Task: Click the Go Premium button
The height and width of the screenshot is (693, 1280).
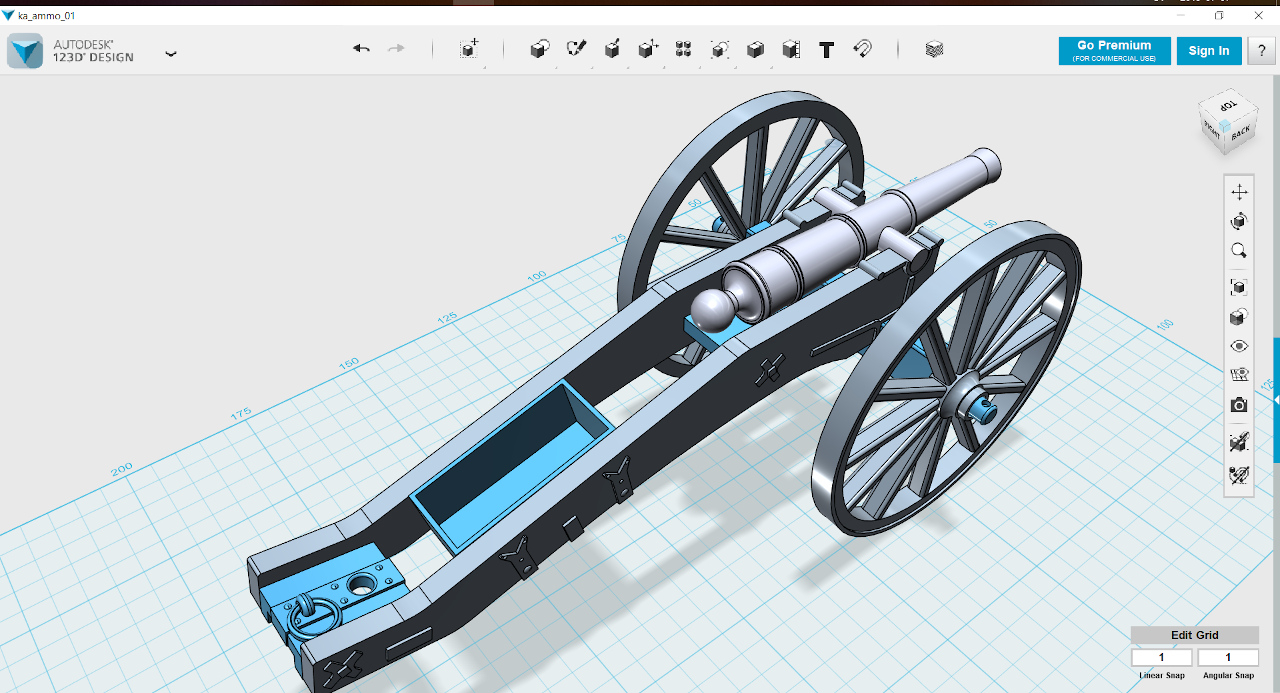Action: [x=1114, y=51]
